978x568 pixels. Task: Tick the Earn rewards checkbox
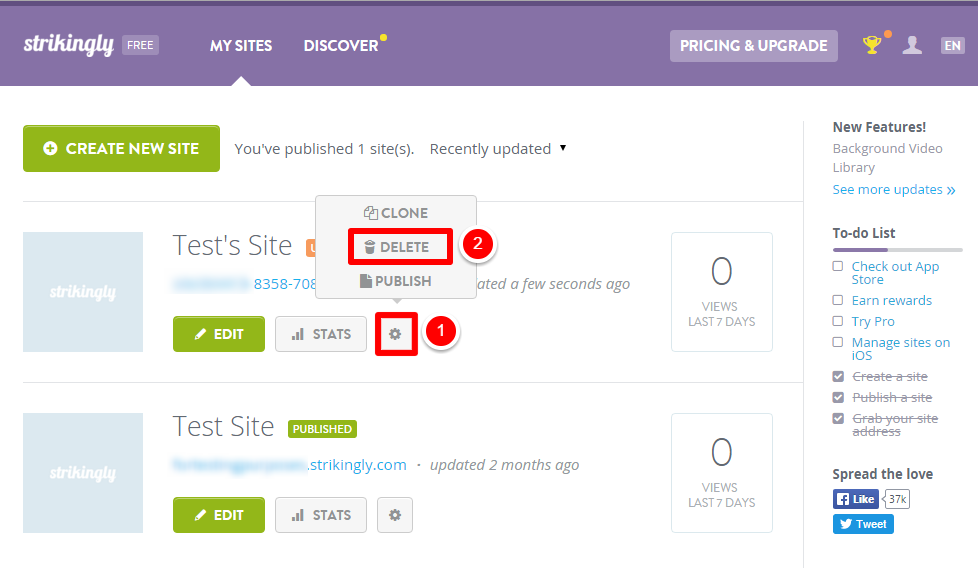[x=838, y=301]
